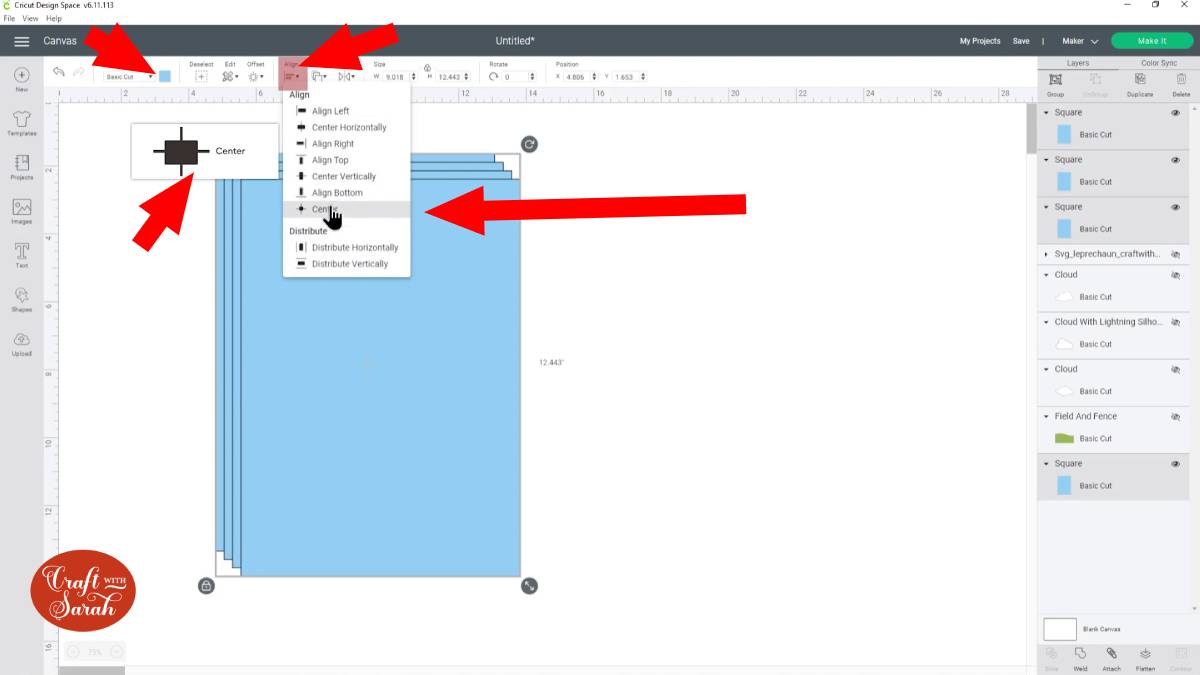Choose Center Vertically
Image resolution: width=1200 pixels, height=675 pixels.
click(x=346, y=176)
